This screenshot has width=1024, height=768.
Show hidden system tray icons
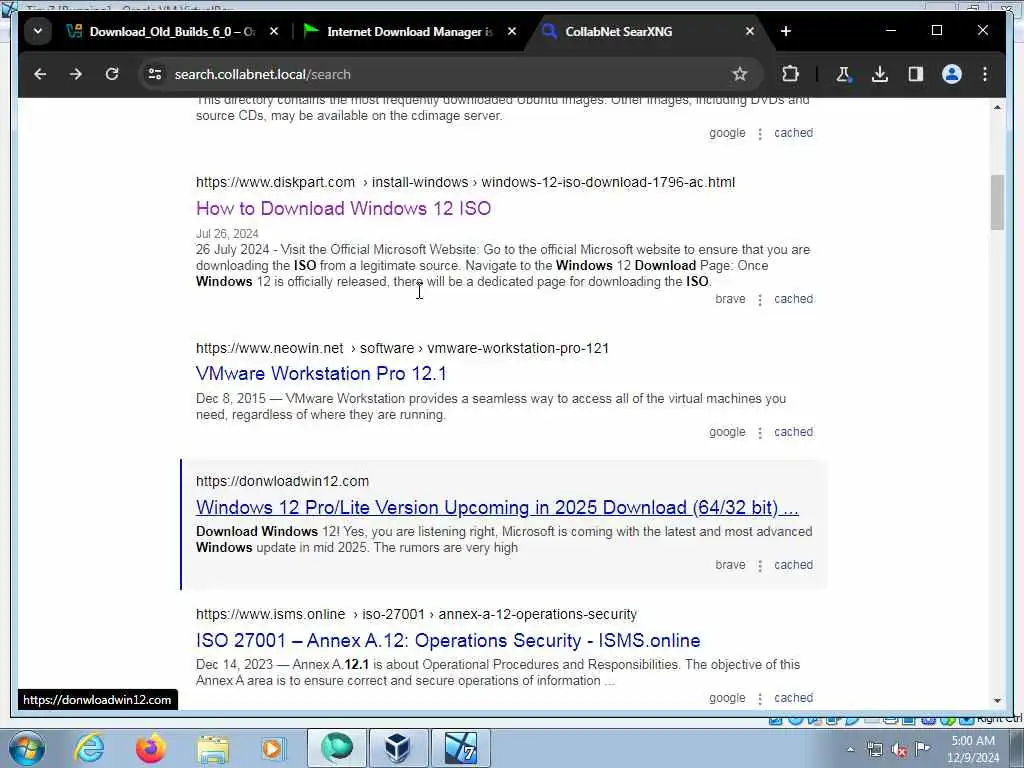pyautogui.click(x=850, y=750)
